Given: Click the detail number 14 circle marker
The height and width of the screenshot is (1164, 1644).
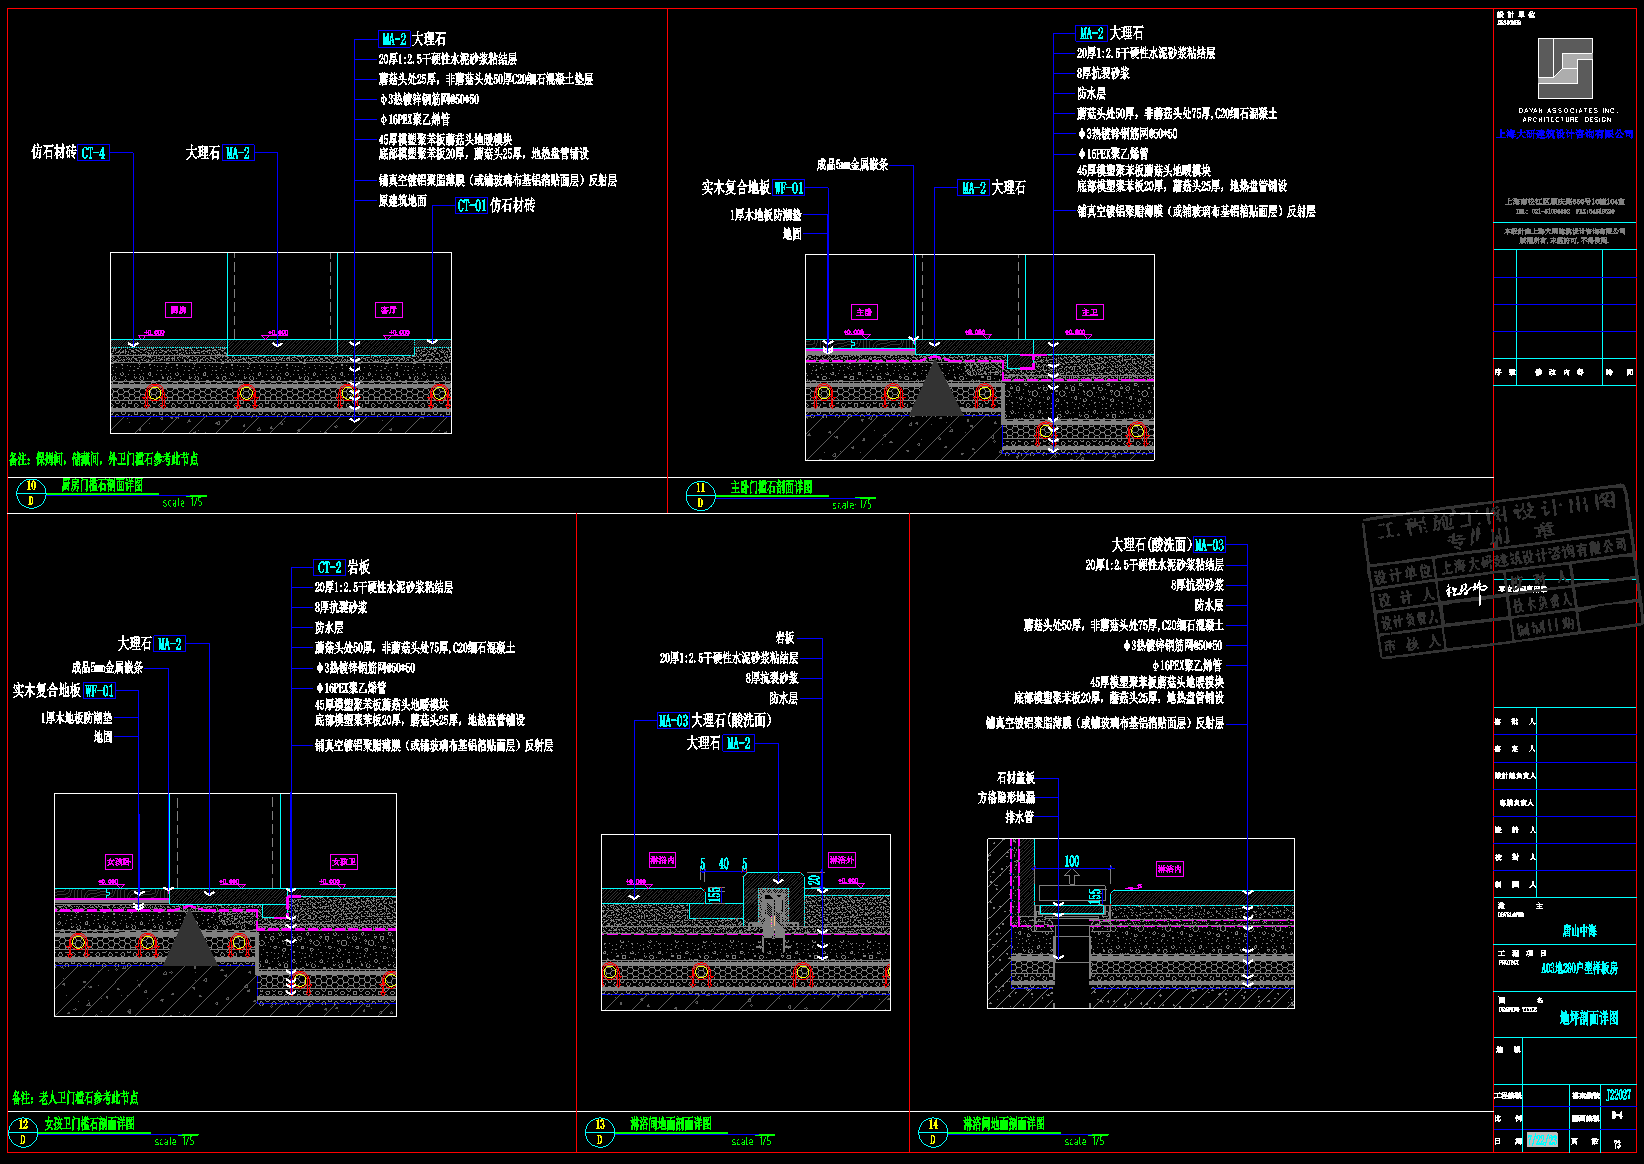Looking at the screenshot, I should tap(933, 1132).
